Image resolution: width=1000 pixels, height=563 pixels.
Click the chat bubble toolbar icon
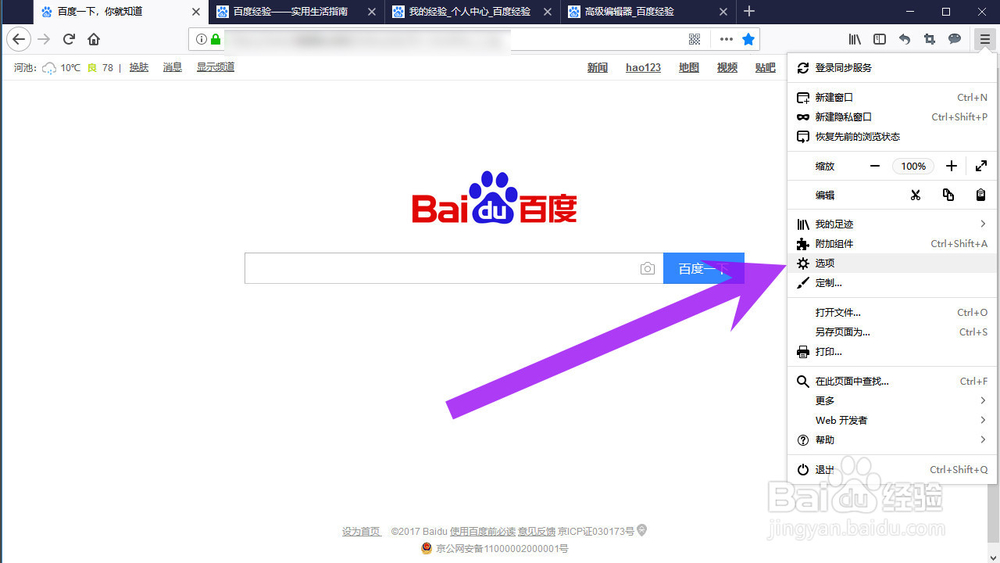click(954, 40)
